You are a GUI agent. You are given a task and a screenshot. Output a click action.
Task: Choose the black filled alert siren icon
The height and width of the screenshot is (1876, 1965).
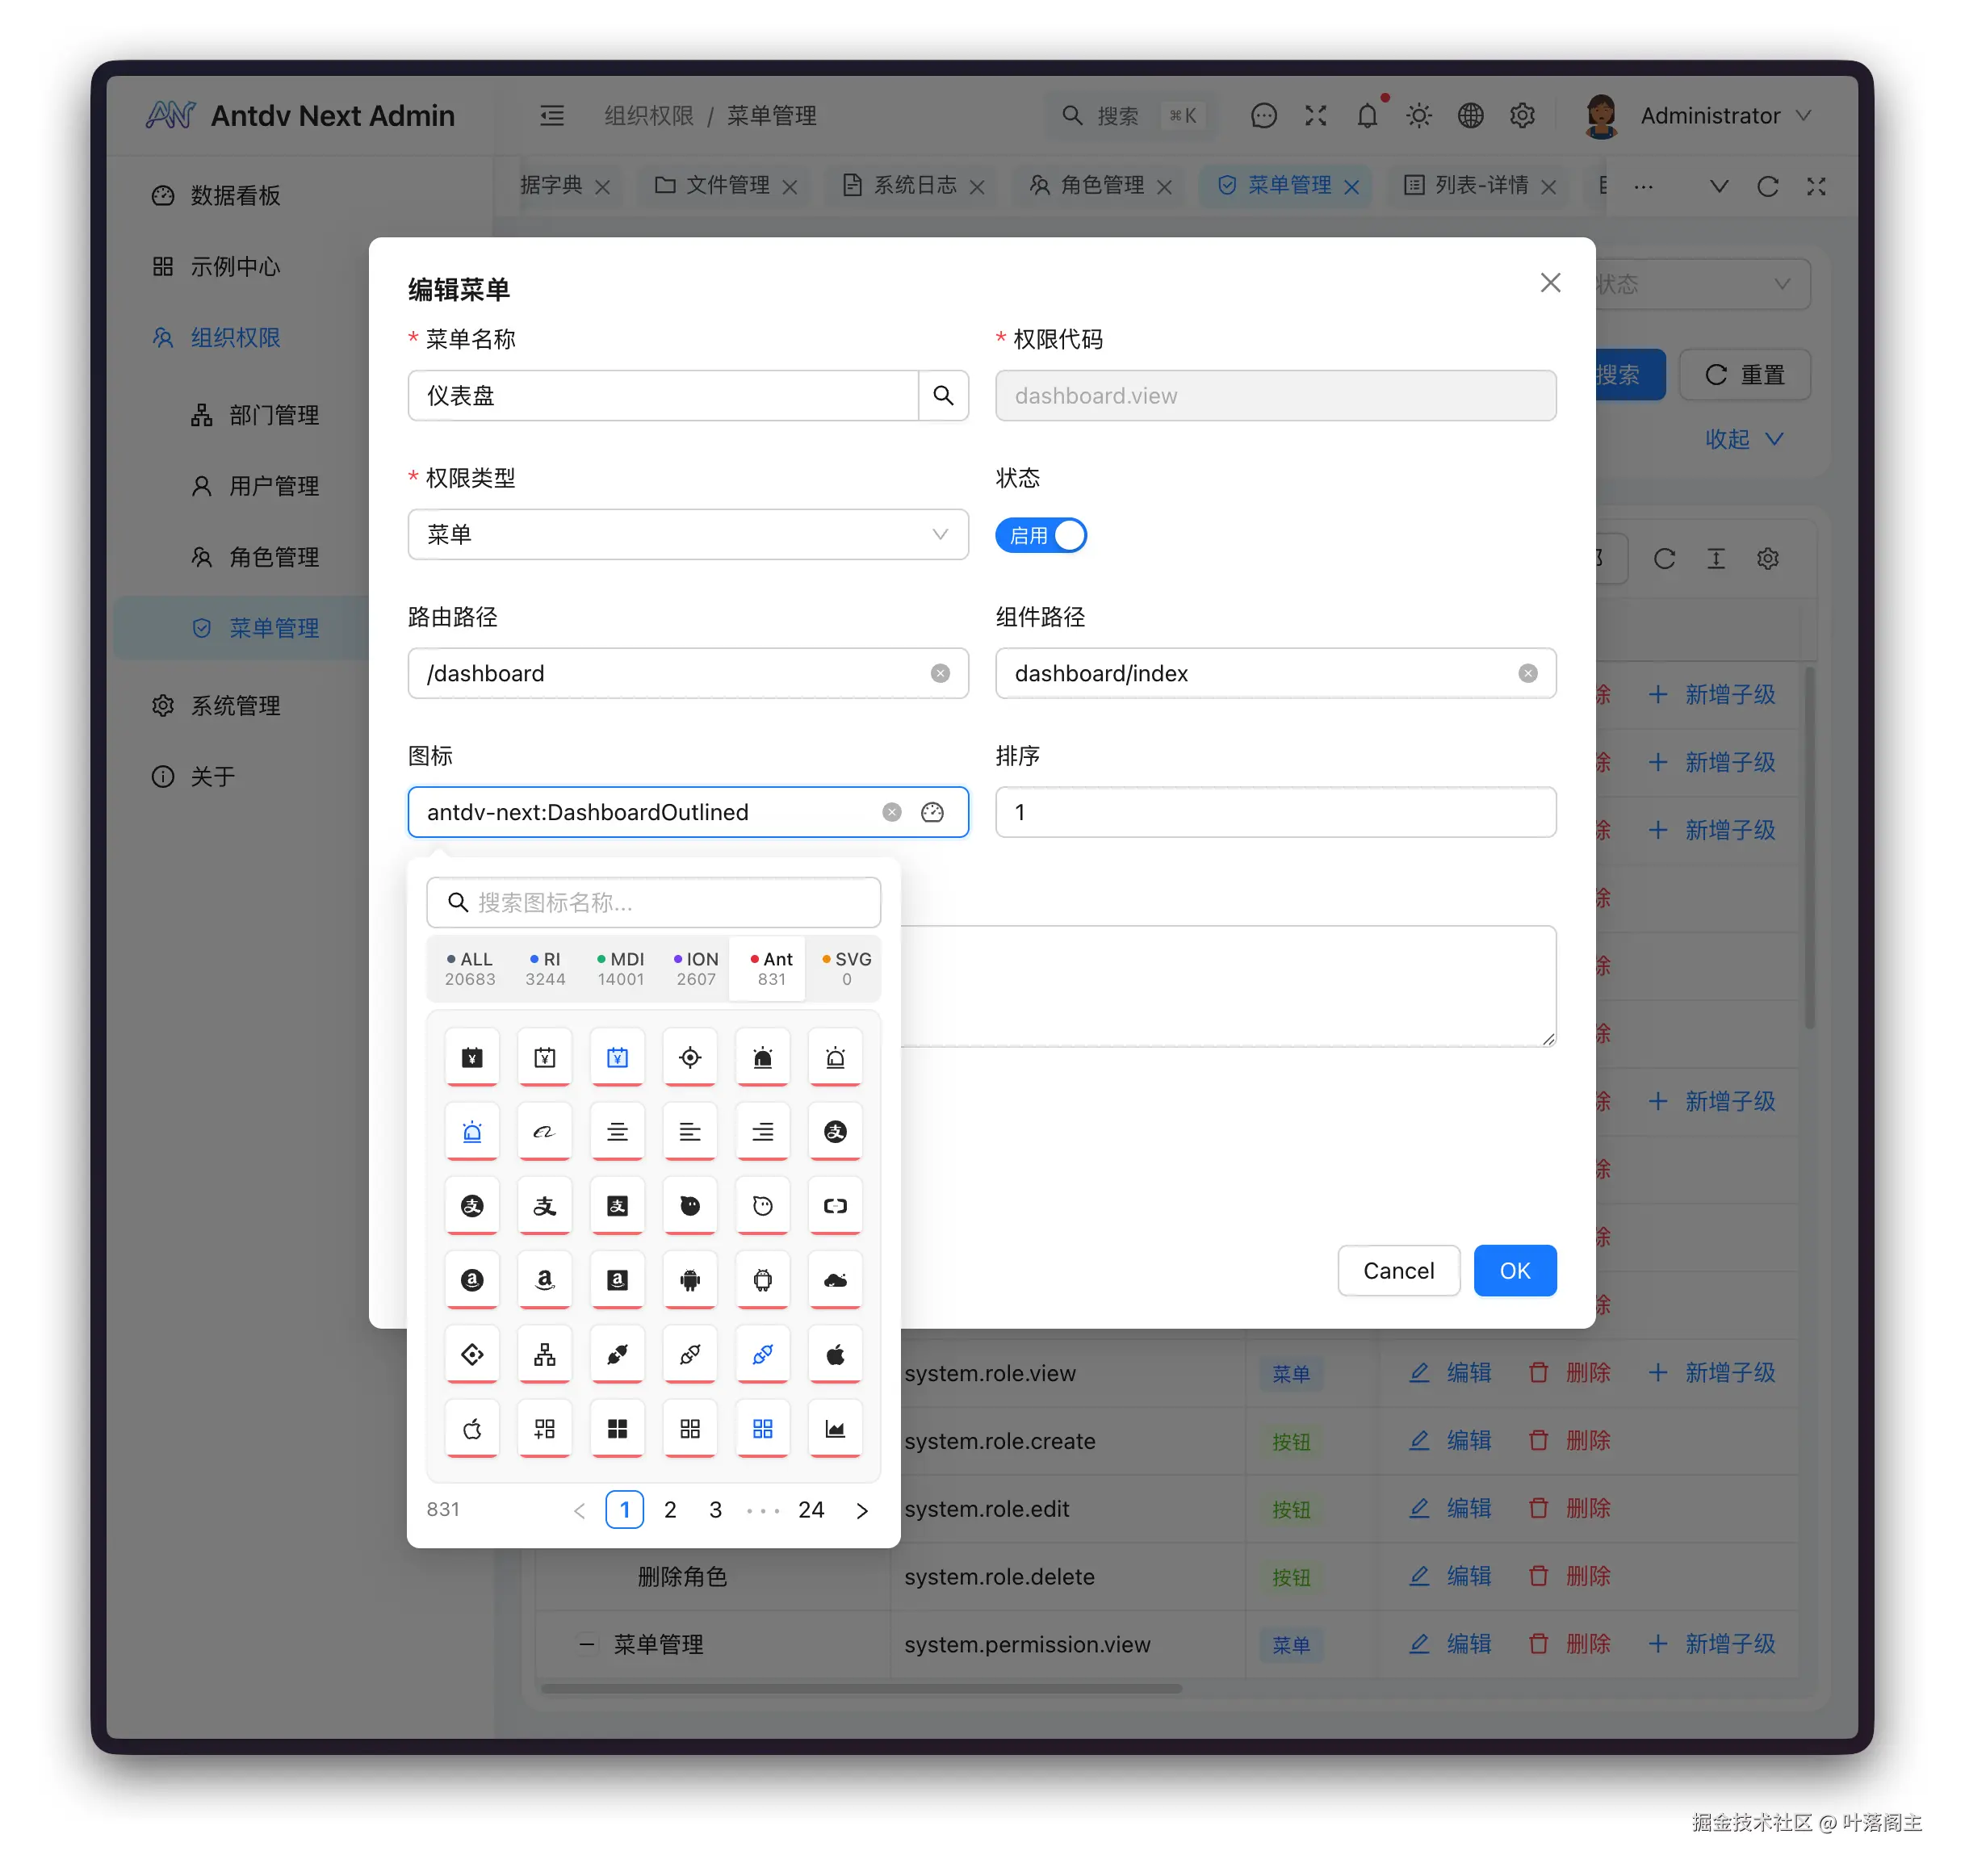click(762, 1057)
